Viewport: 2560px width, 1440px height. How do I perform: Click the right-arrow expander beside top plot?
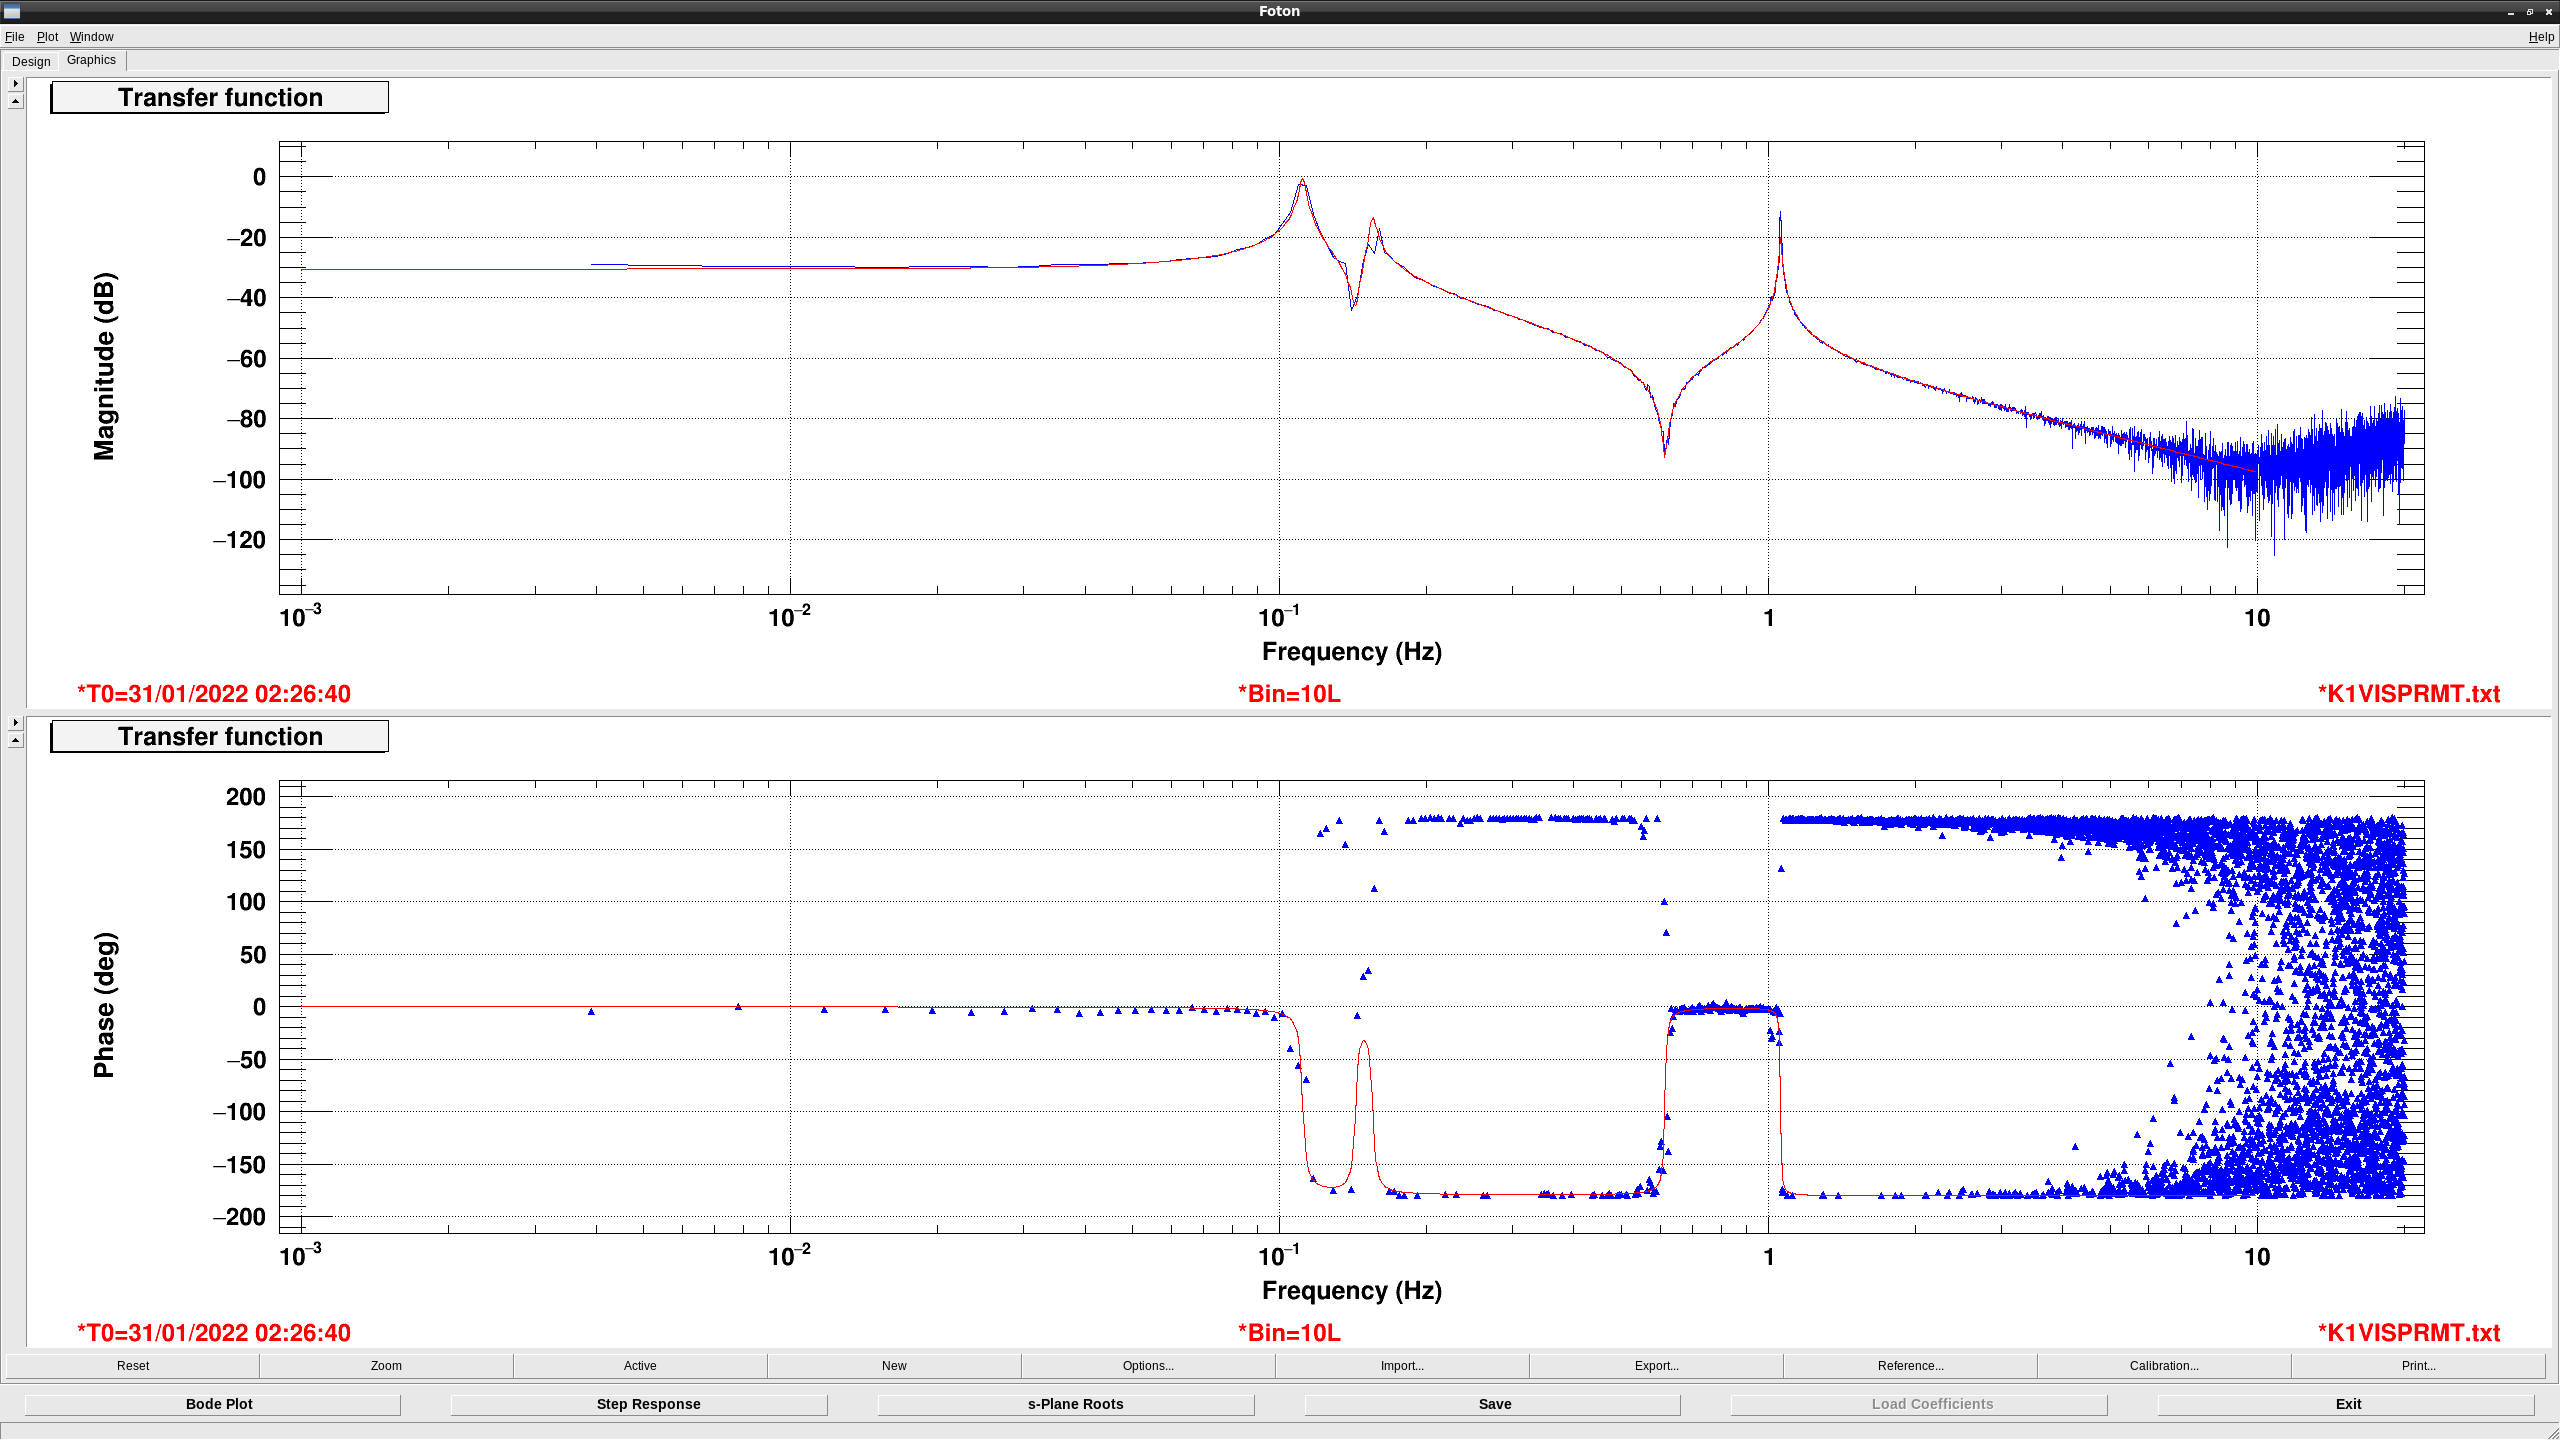15,84
